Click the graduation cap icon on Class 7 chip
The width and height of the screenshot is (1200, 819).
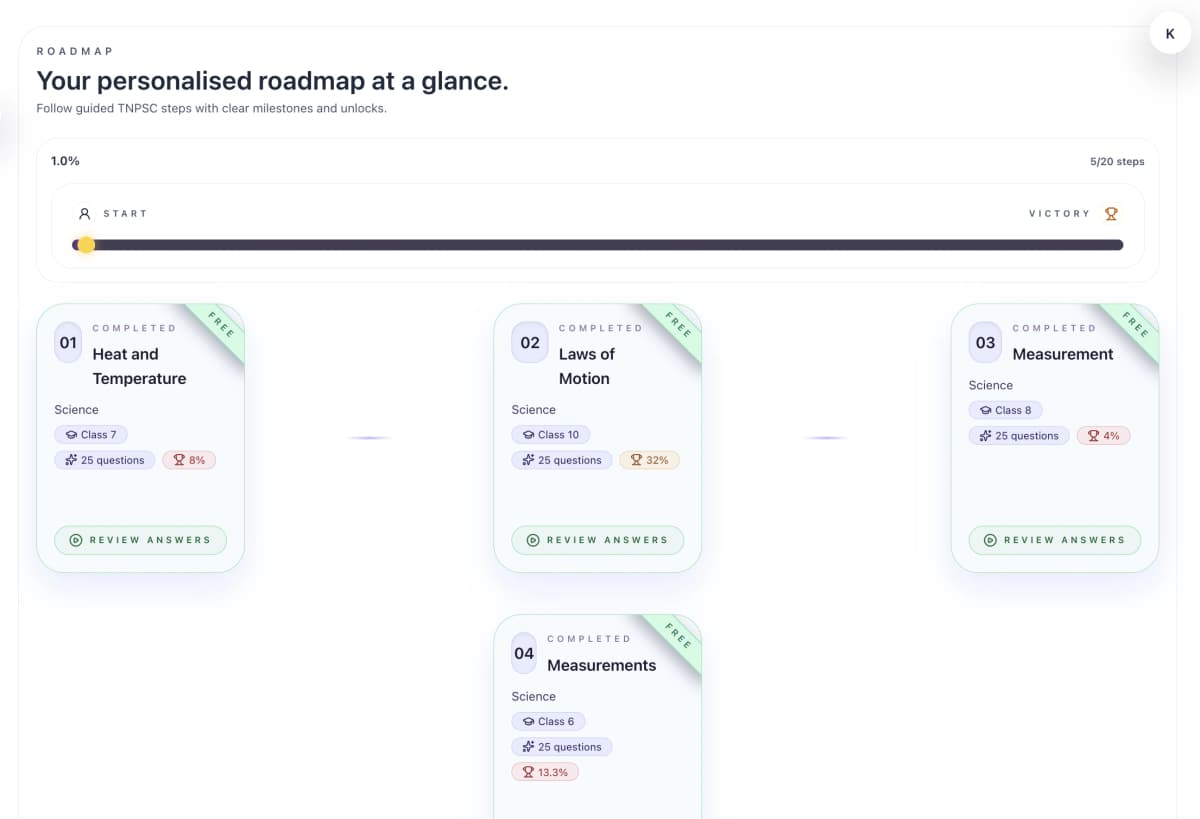[x=70, y=434]
